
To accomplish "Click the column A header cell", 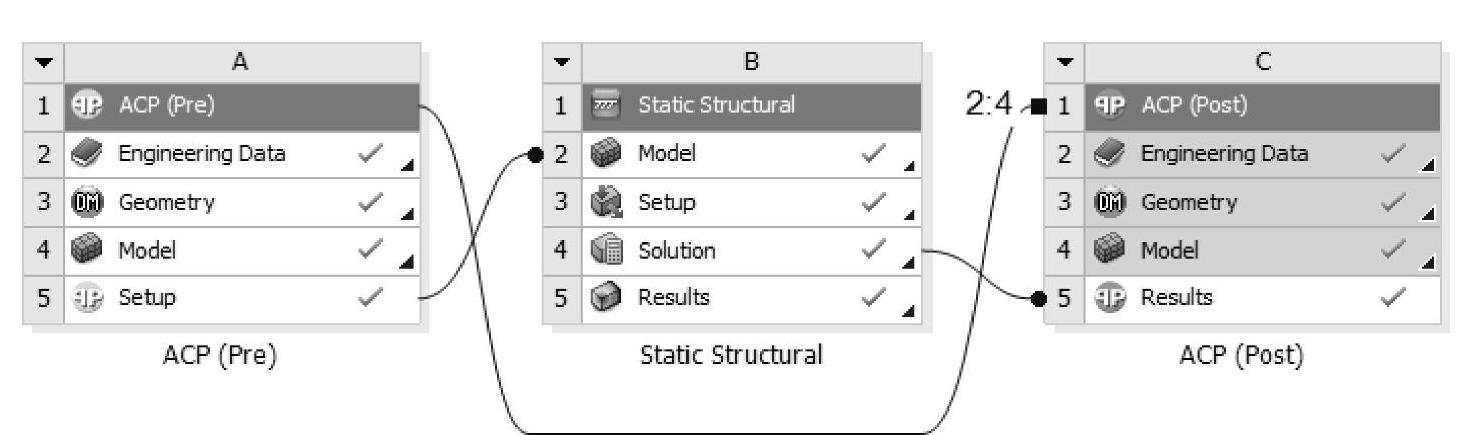I will click(241, 62).
